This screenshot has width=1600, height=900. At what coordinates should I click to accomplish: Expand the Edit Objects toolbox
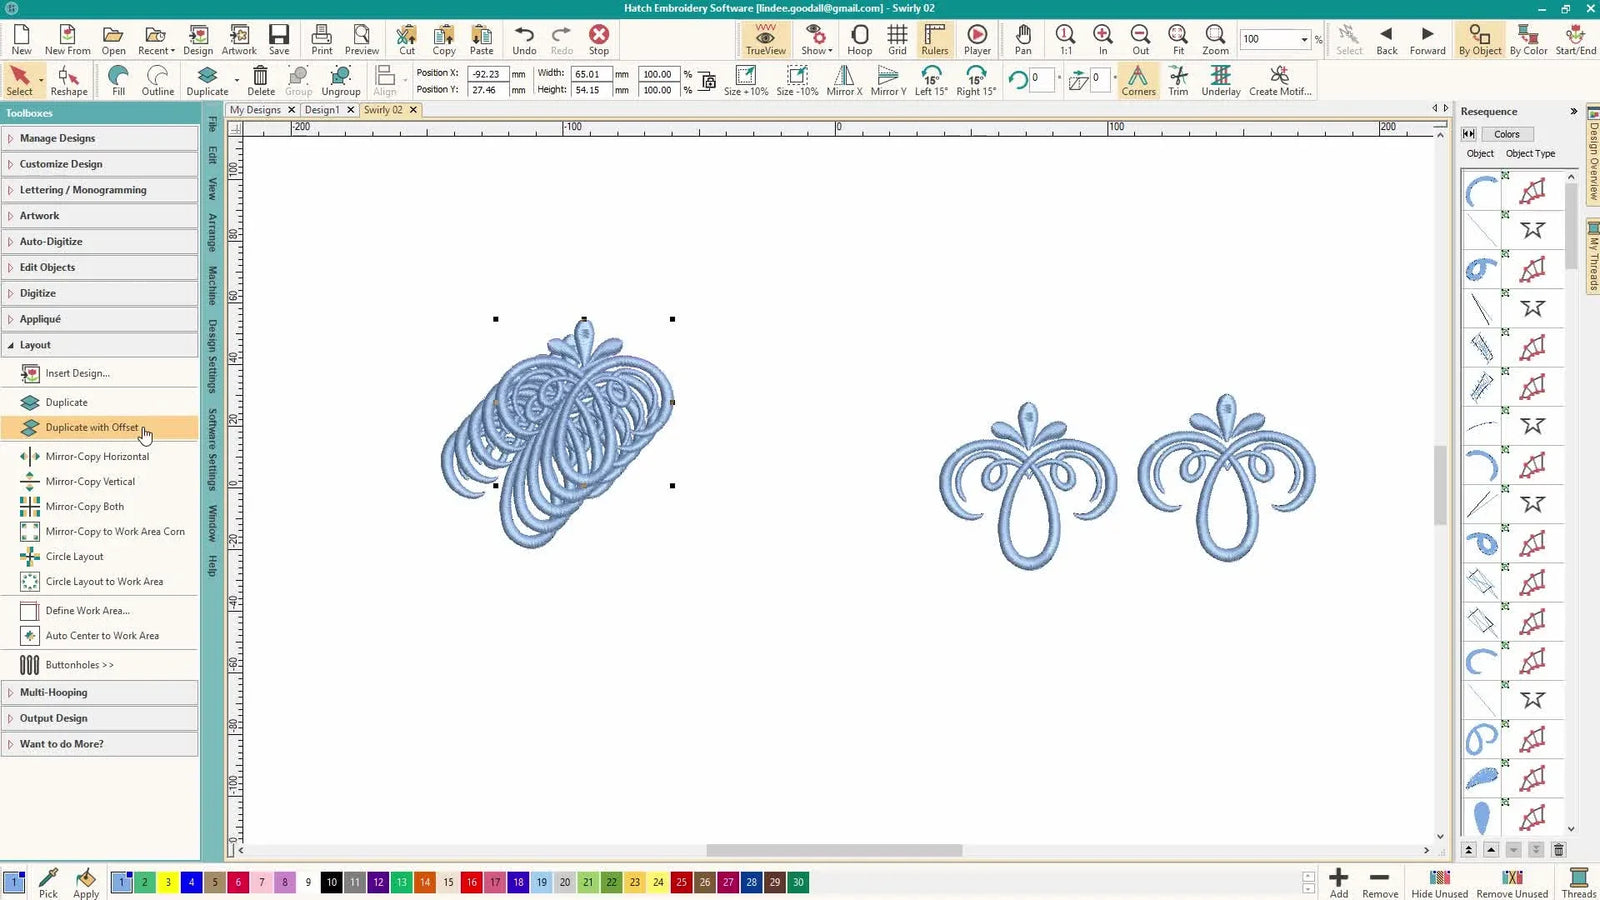point(47,267)
